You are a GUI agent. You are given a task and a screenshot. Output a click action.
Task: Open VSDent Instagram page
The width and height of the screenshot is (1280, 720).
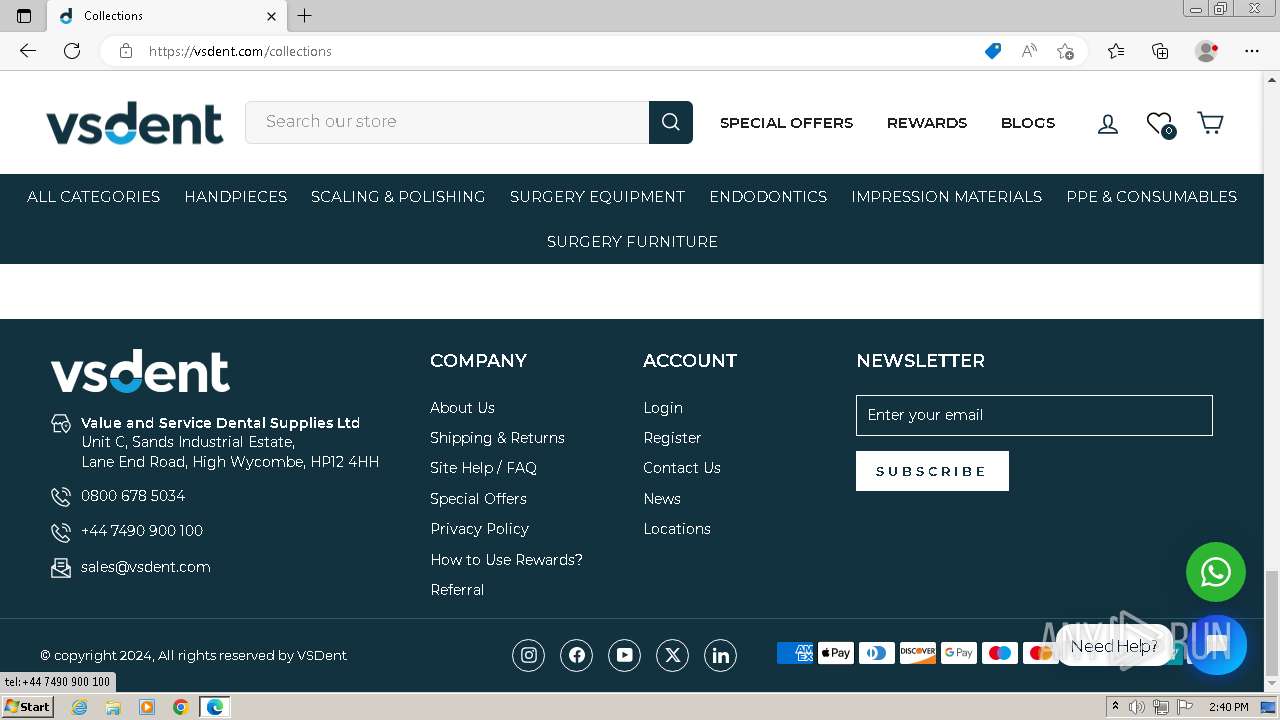click(x=529, y=655)
